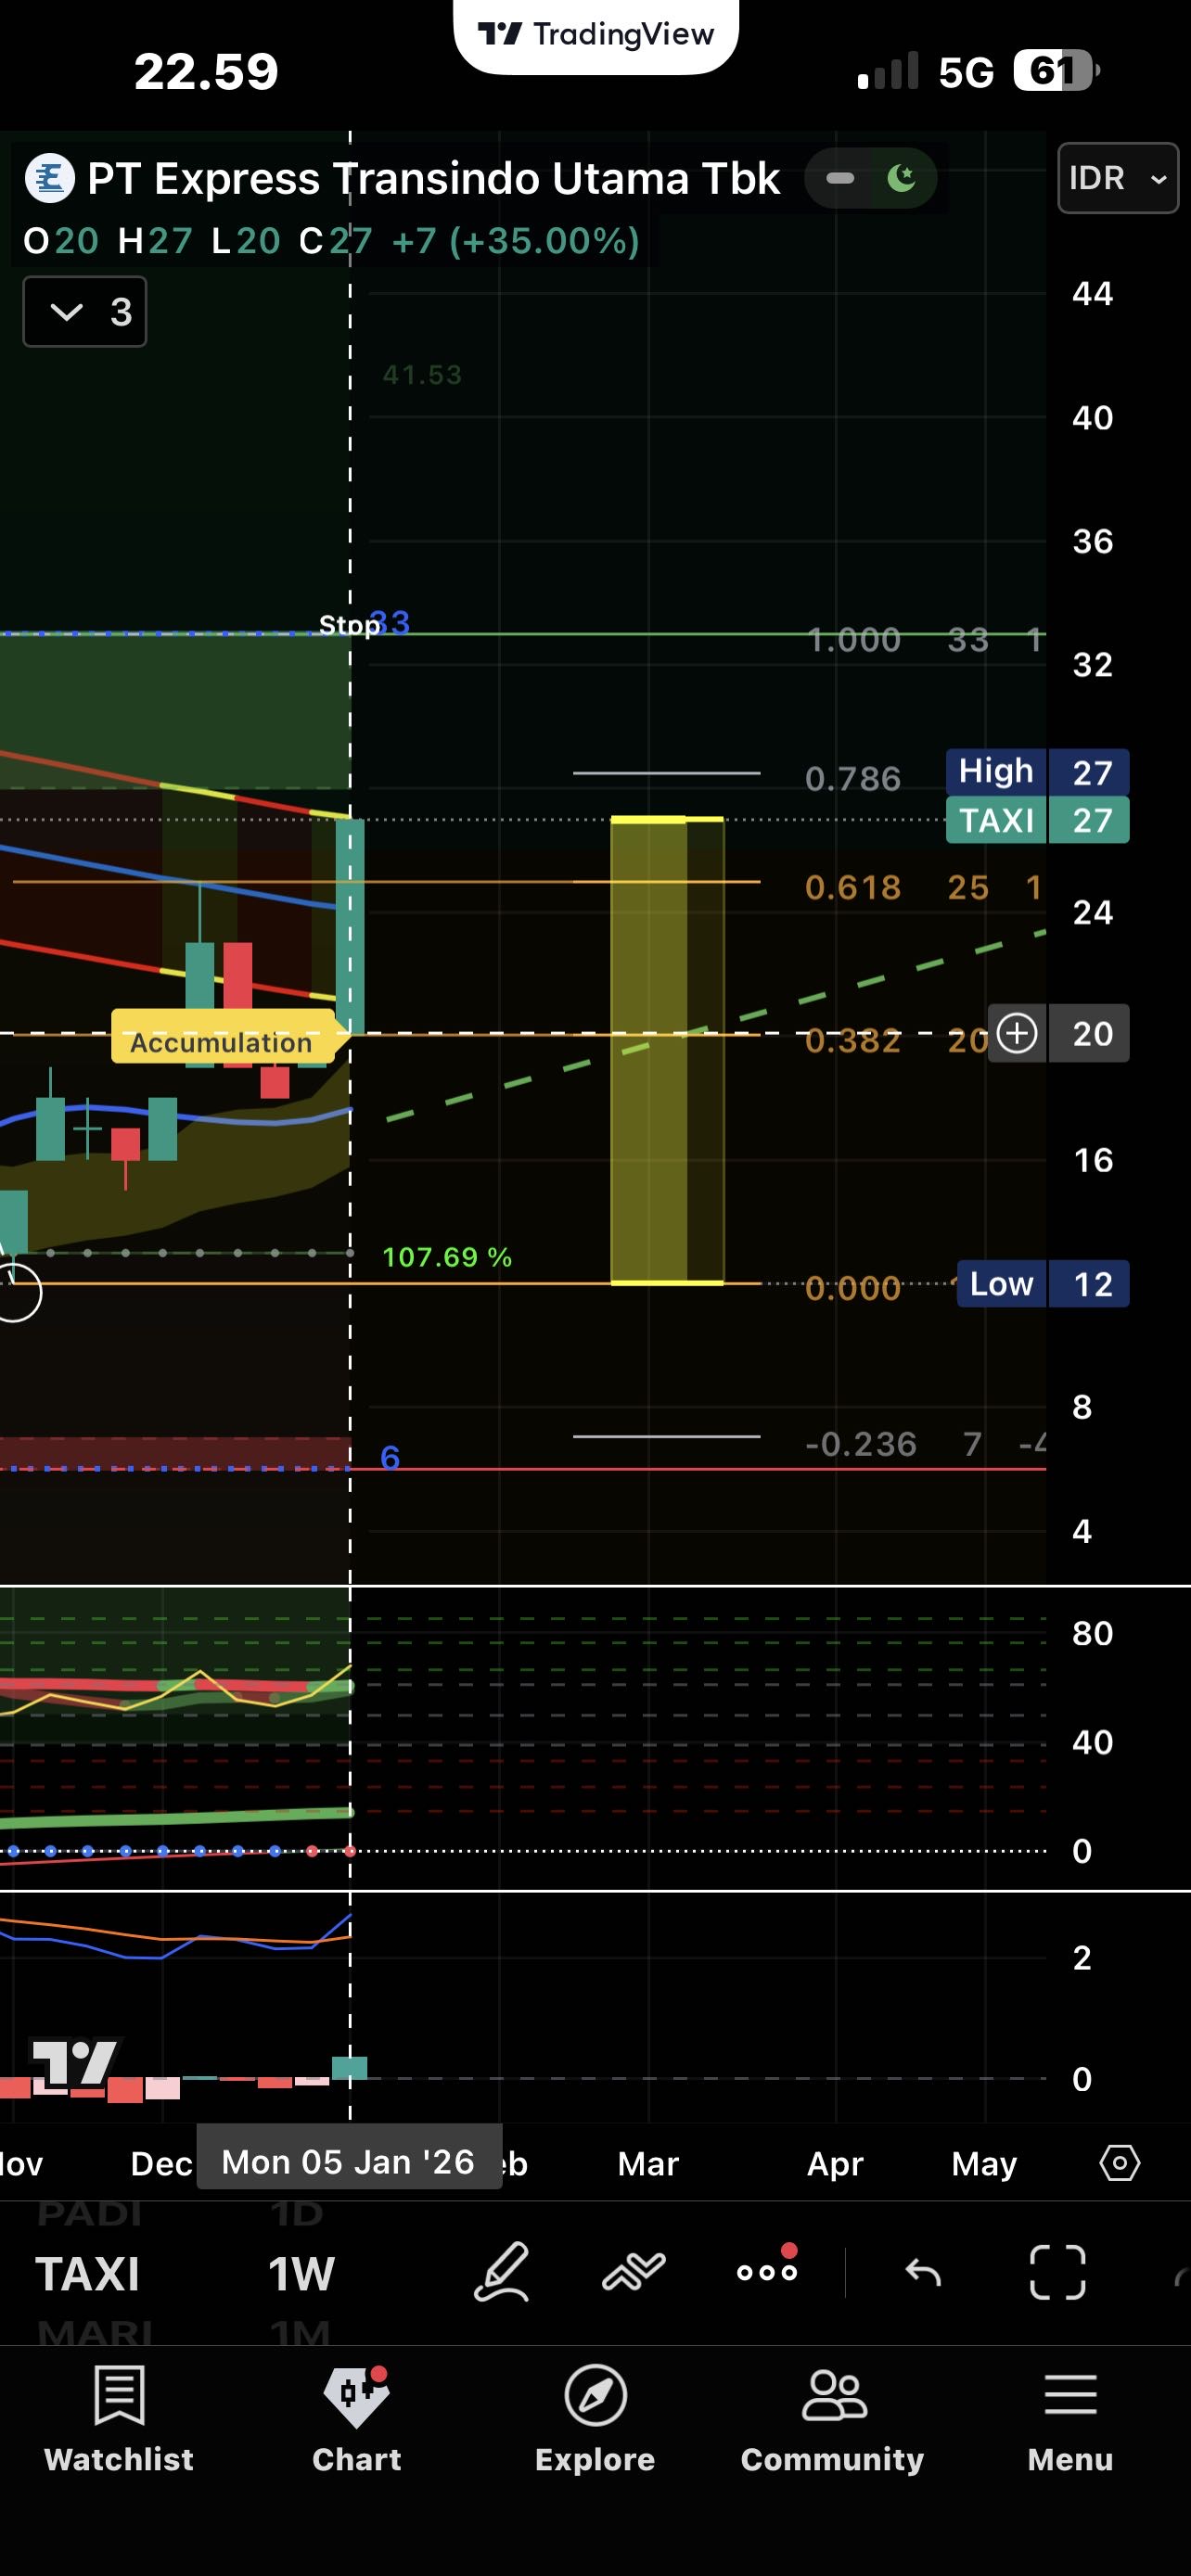Switch to the Community tab
This screenshot has width=1191, height=2576.
pos(833,2420)
